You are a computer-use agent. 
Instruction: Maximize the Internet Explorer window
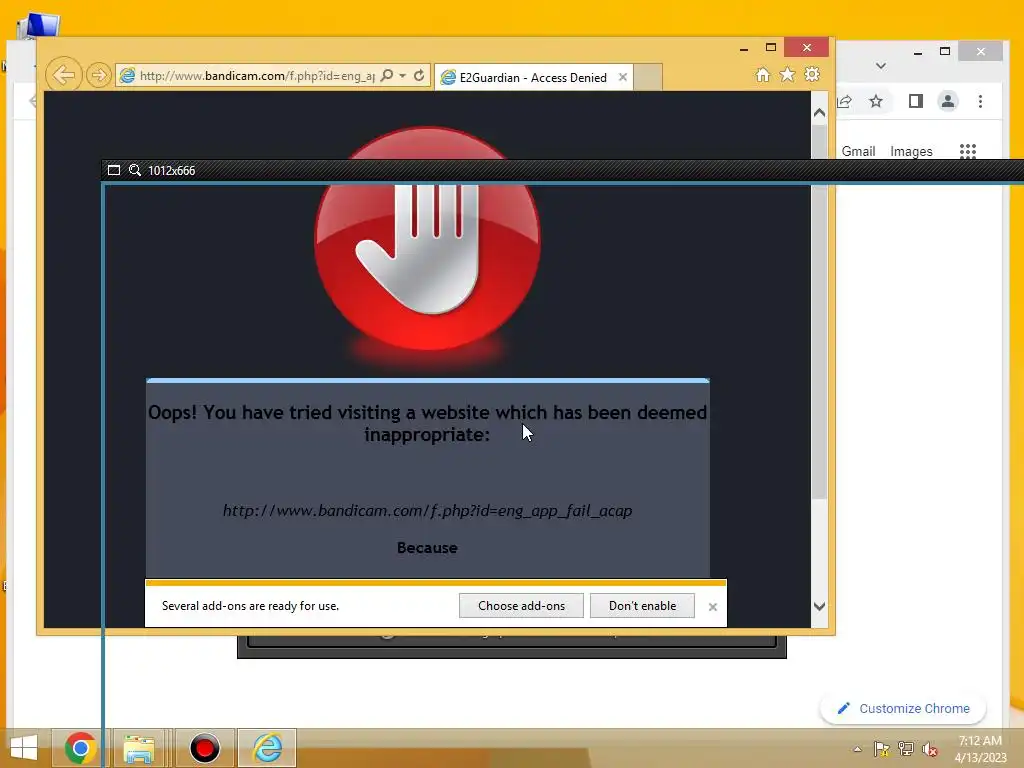pos(771,48)
